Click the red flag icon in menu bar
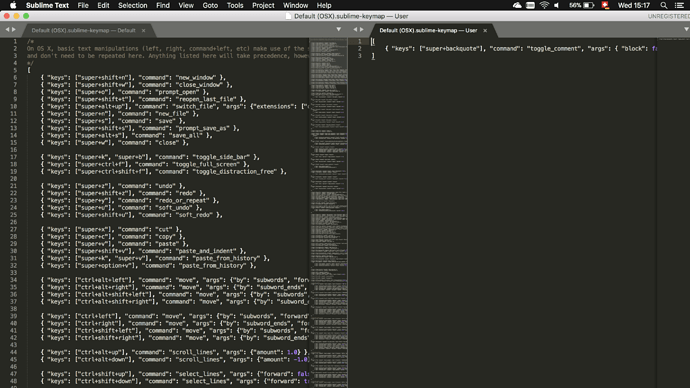Viewport: 690px width, 388px height. 606,5
